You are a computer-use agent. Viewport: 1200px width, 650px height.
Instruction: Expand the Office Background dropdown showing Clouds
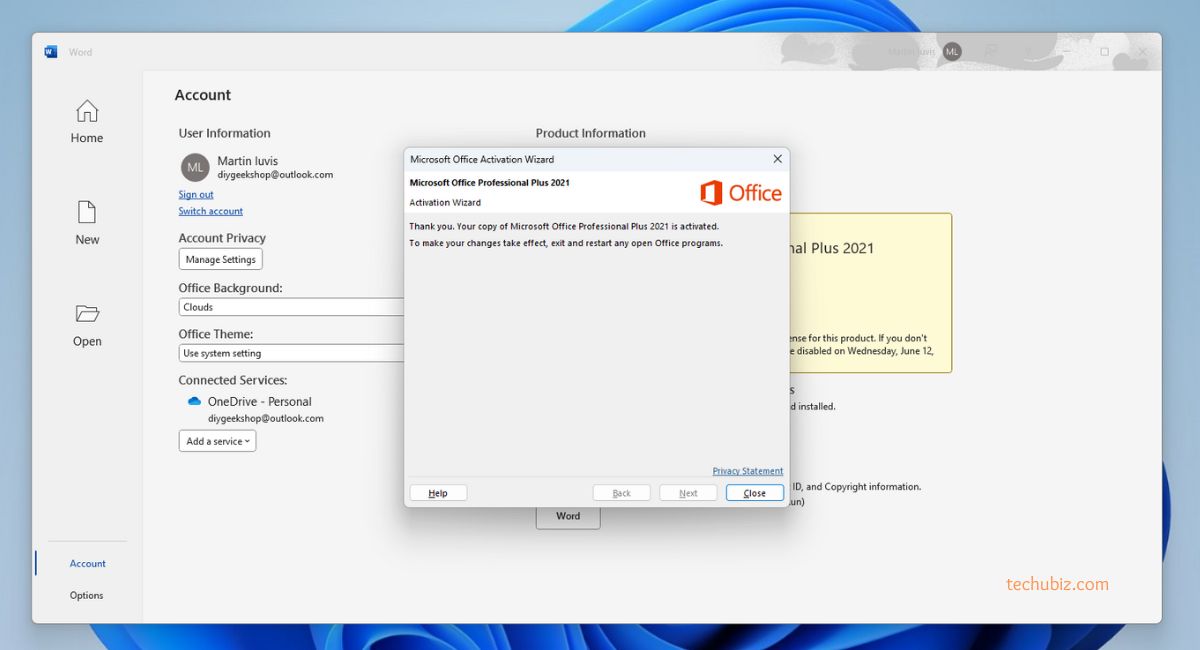pyautogui.click(x=291, y=307)
